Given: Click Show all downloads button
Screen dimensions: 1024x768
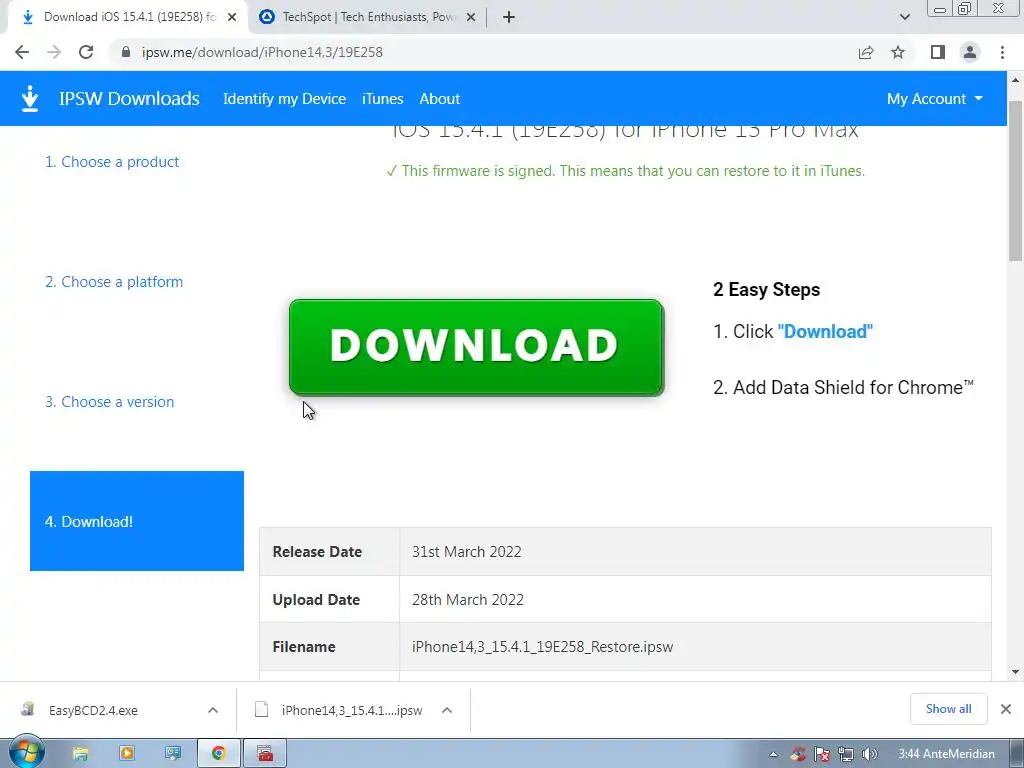Looking at the screenshot, I should click(x=948, y=709).
